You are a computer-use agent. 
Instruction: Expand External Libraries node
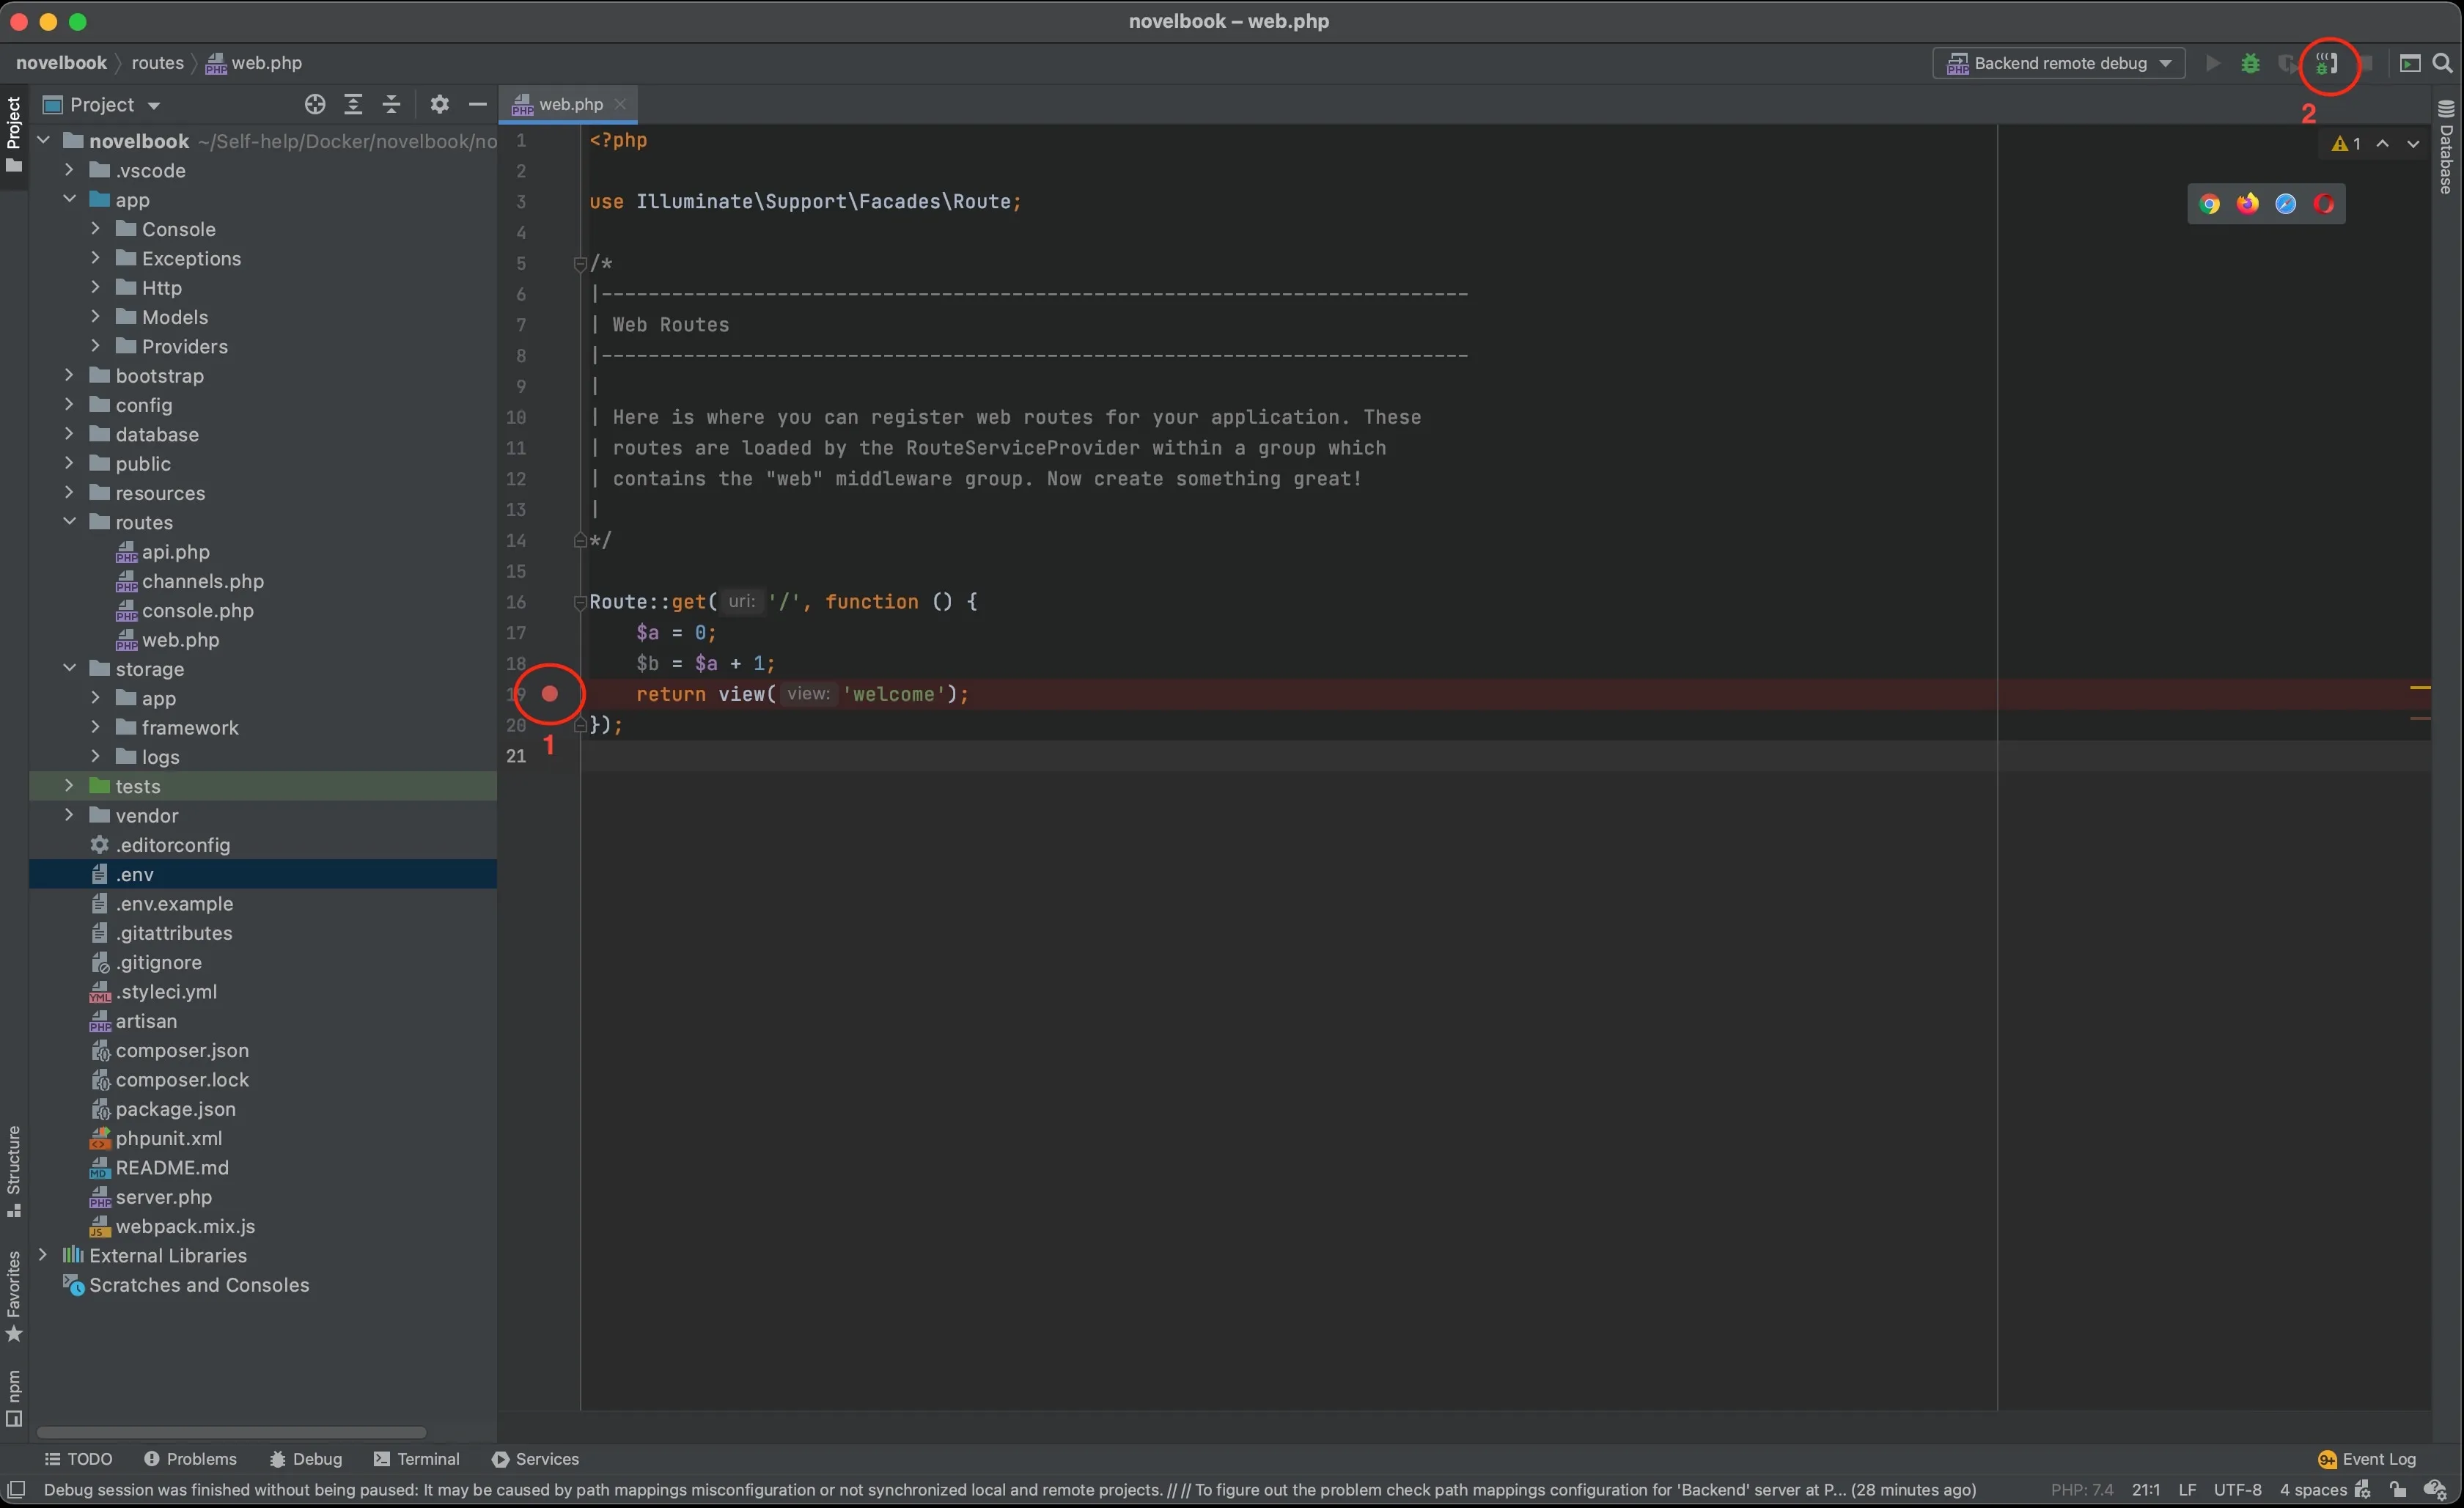43,1255
